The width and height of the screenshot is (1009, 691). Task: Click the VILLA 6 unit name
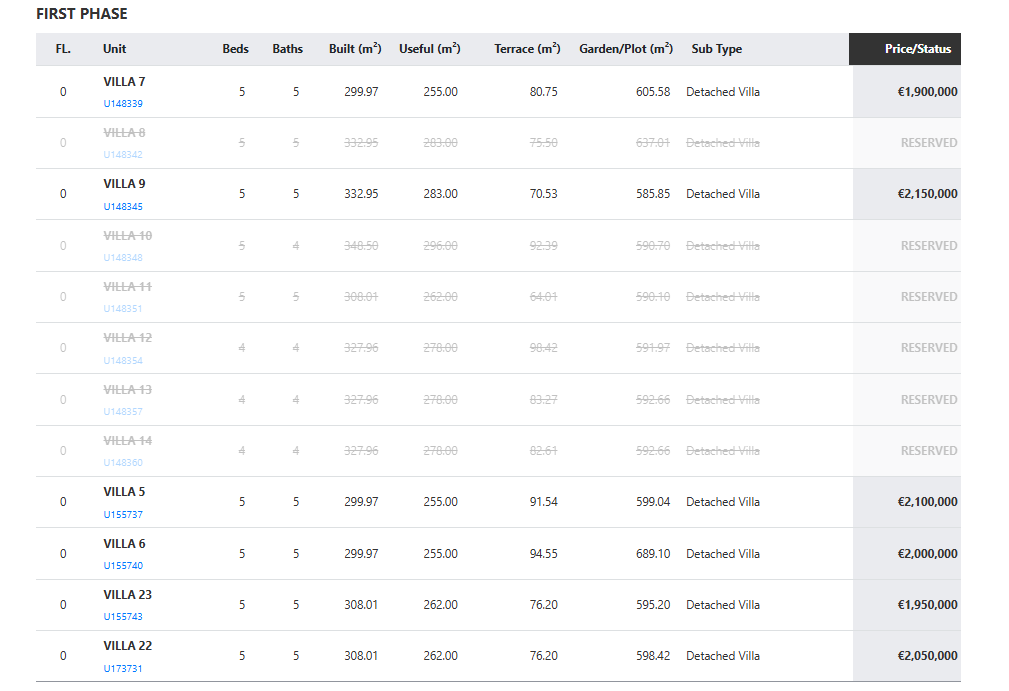tap(124, 544)
